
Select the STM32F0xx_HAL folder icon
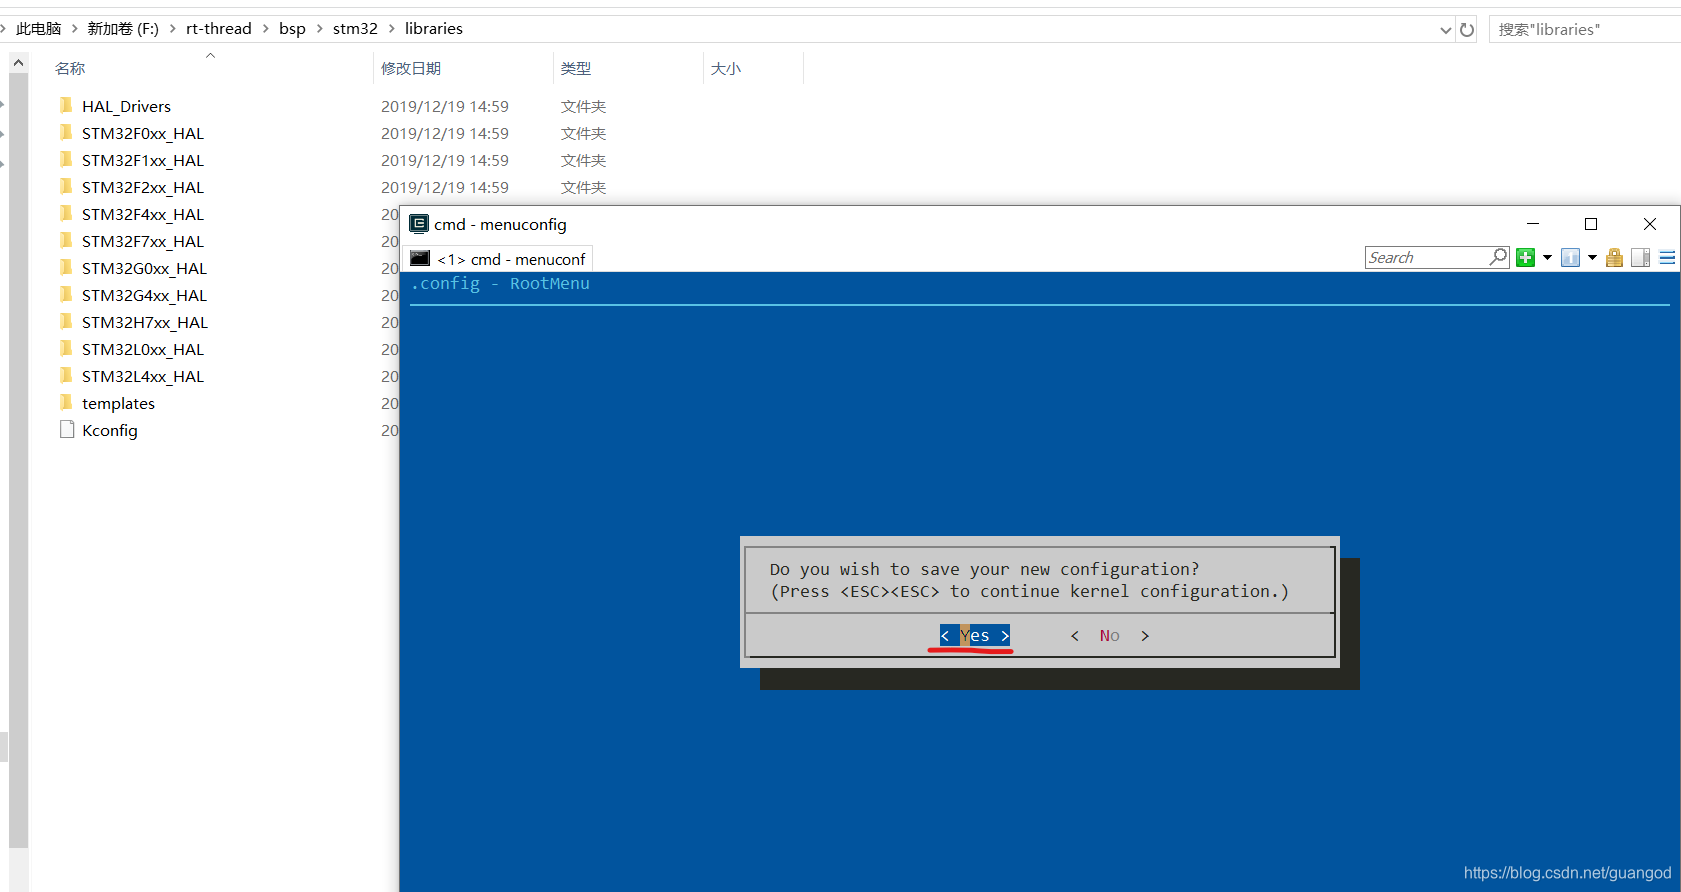coord(66,132)
